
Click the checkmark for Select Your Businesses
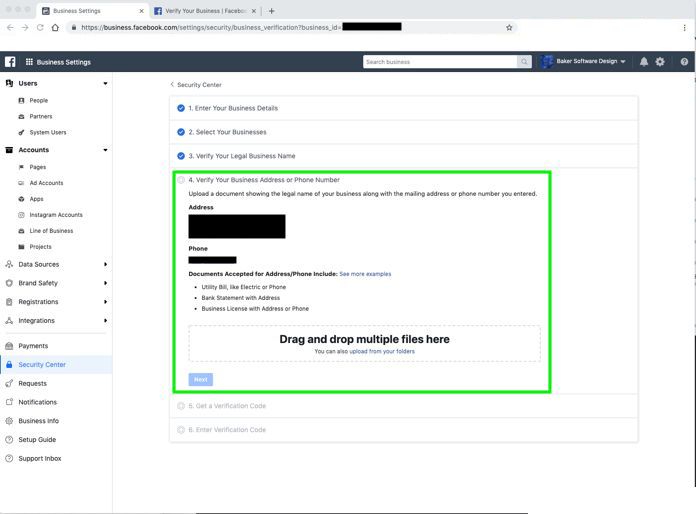(181, 132)
